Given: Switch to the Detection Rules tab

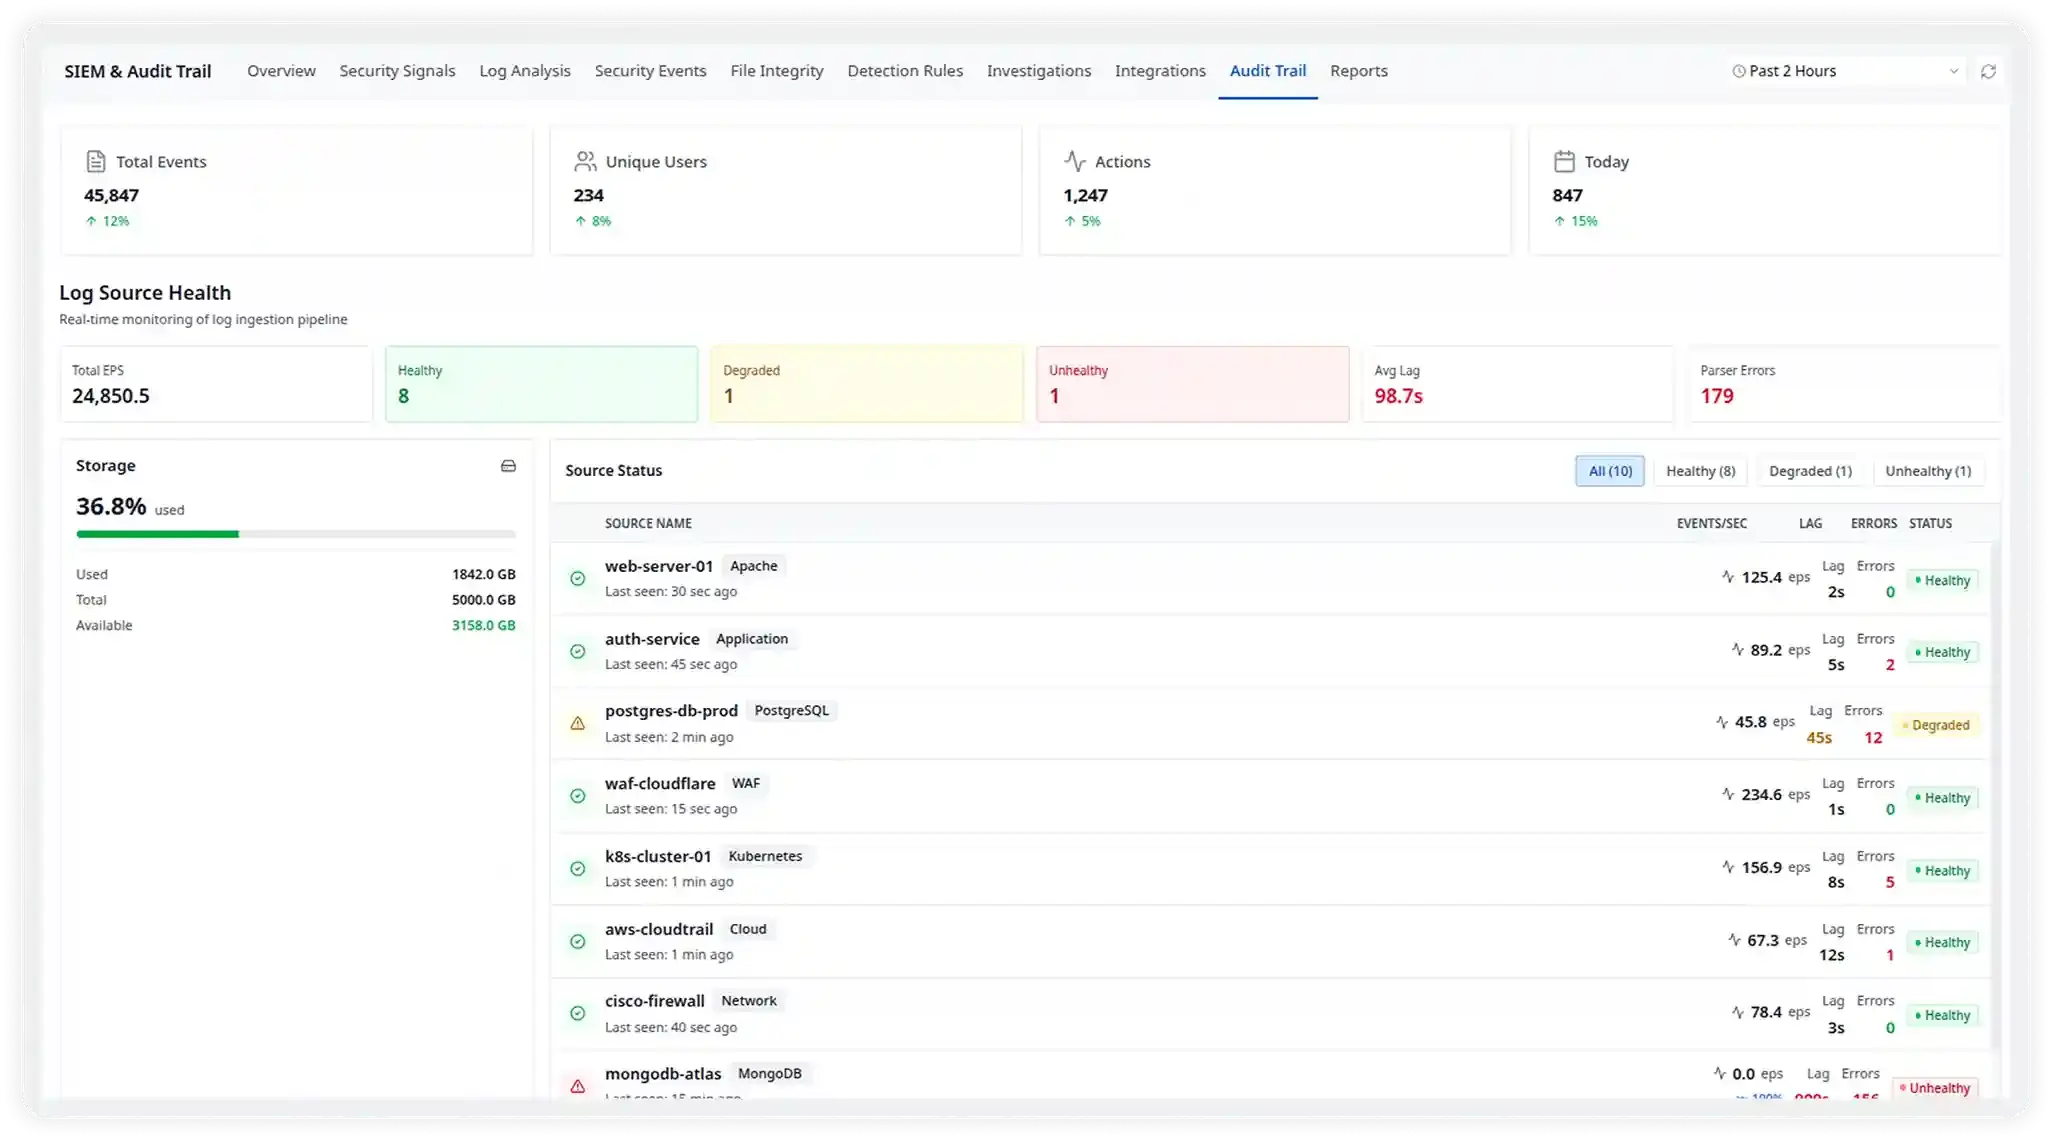Looking at the screenshot, I should [x=905, y=71].
